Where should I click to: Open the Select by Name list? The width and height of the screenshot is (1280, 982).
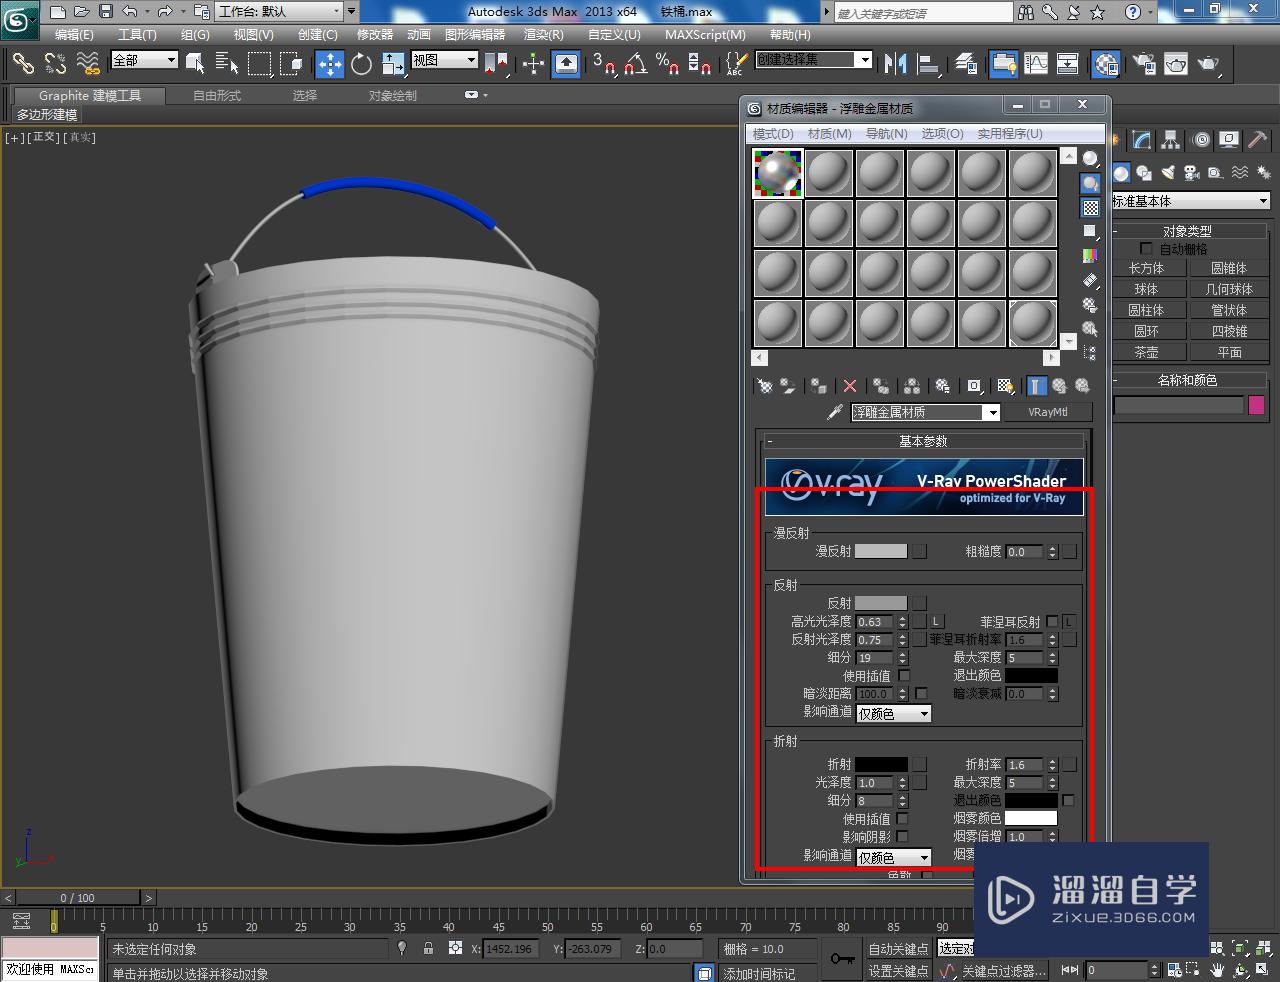pyautogui.click(x=227, y=64)
